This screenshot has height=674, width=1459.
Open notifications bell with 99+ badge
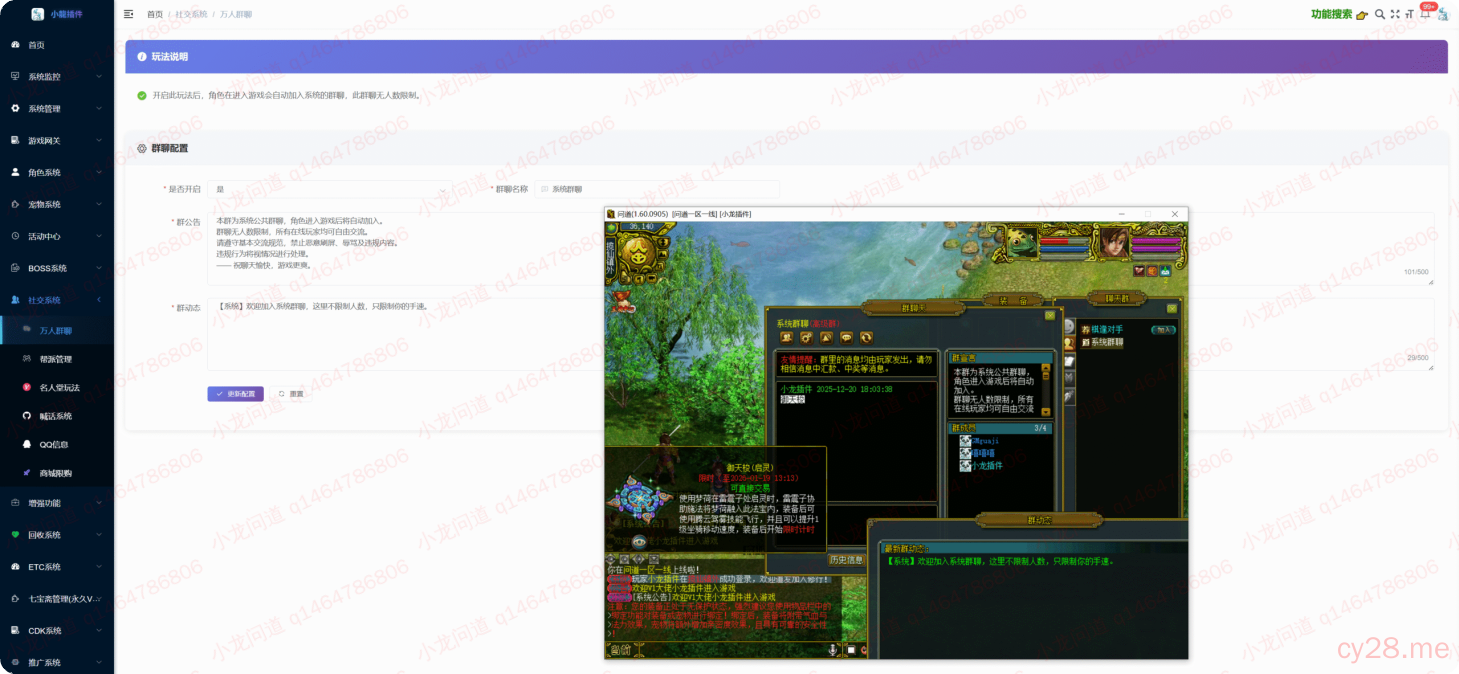(x=1425, y=14)
